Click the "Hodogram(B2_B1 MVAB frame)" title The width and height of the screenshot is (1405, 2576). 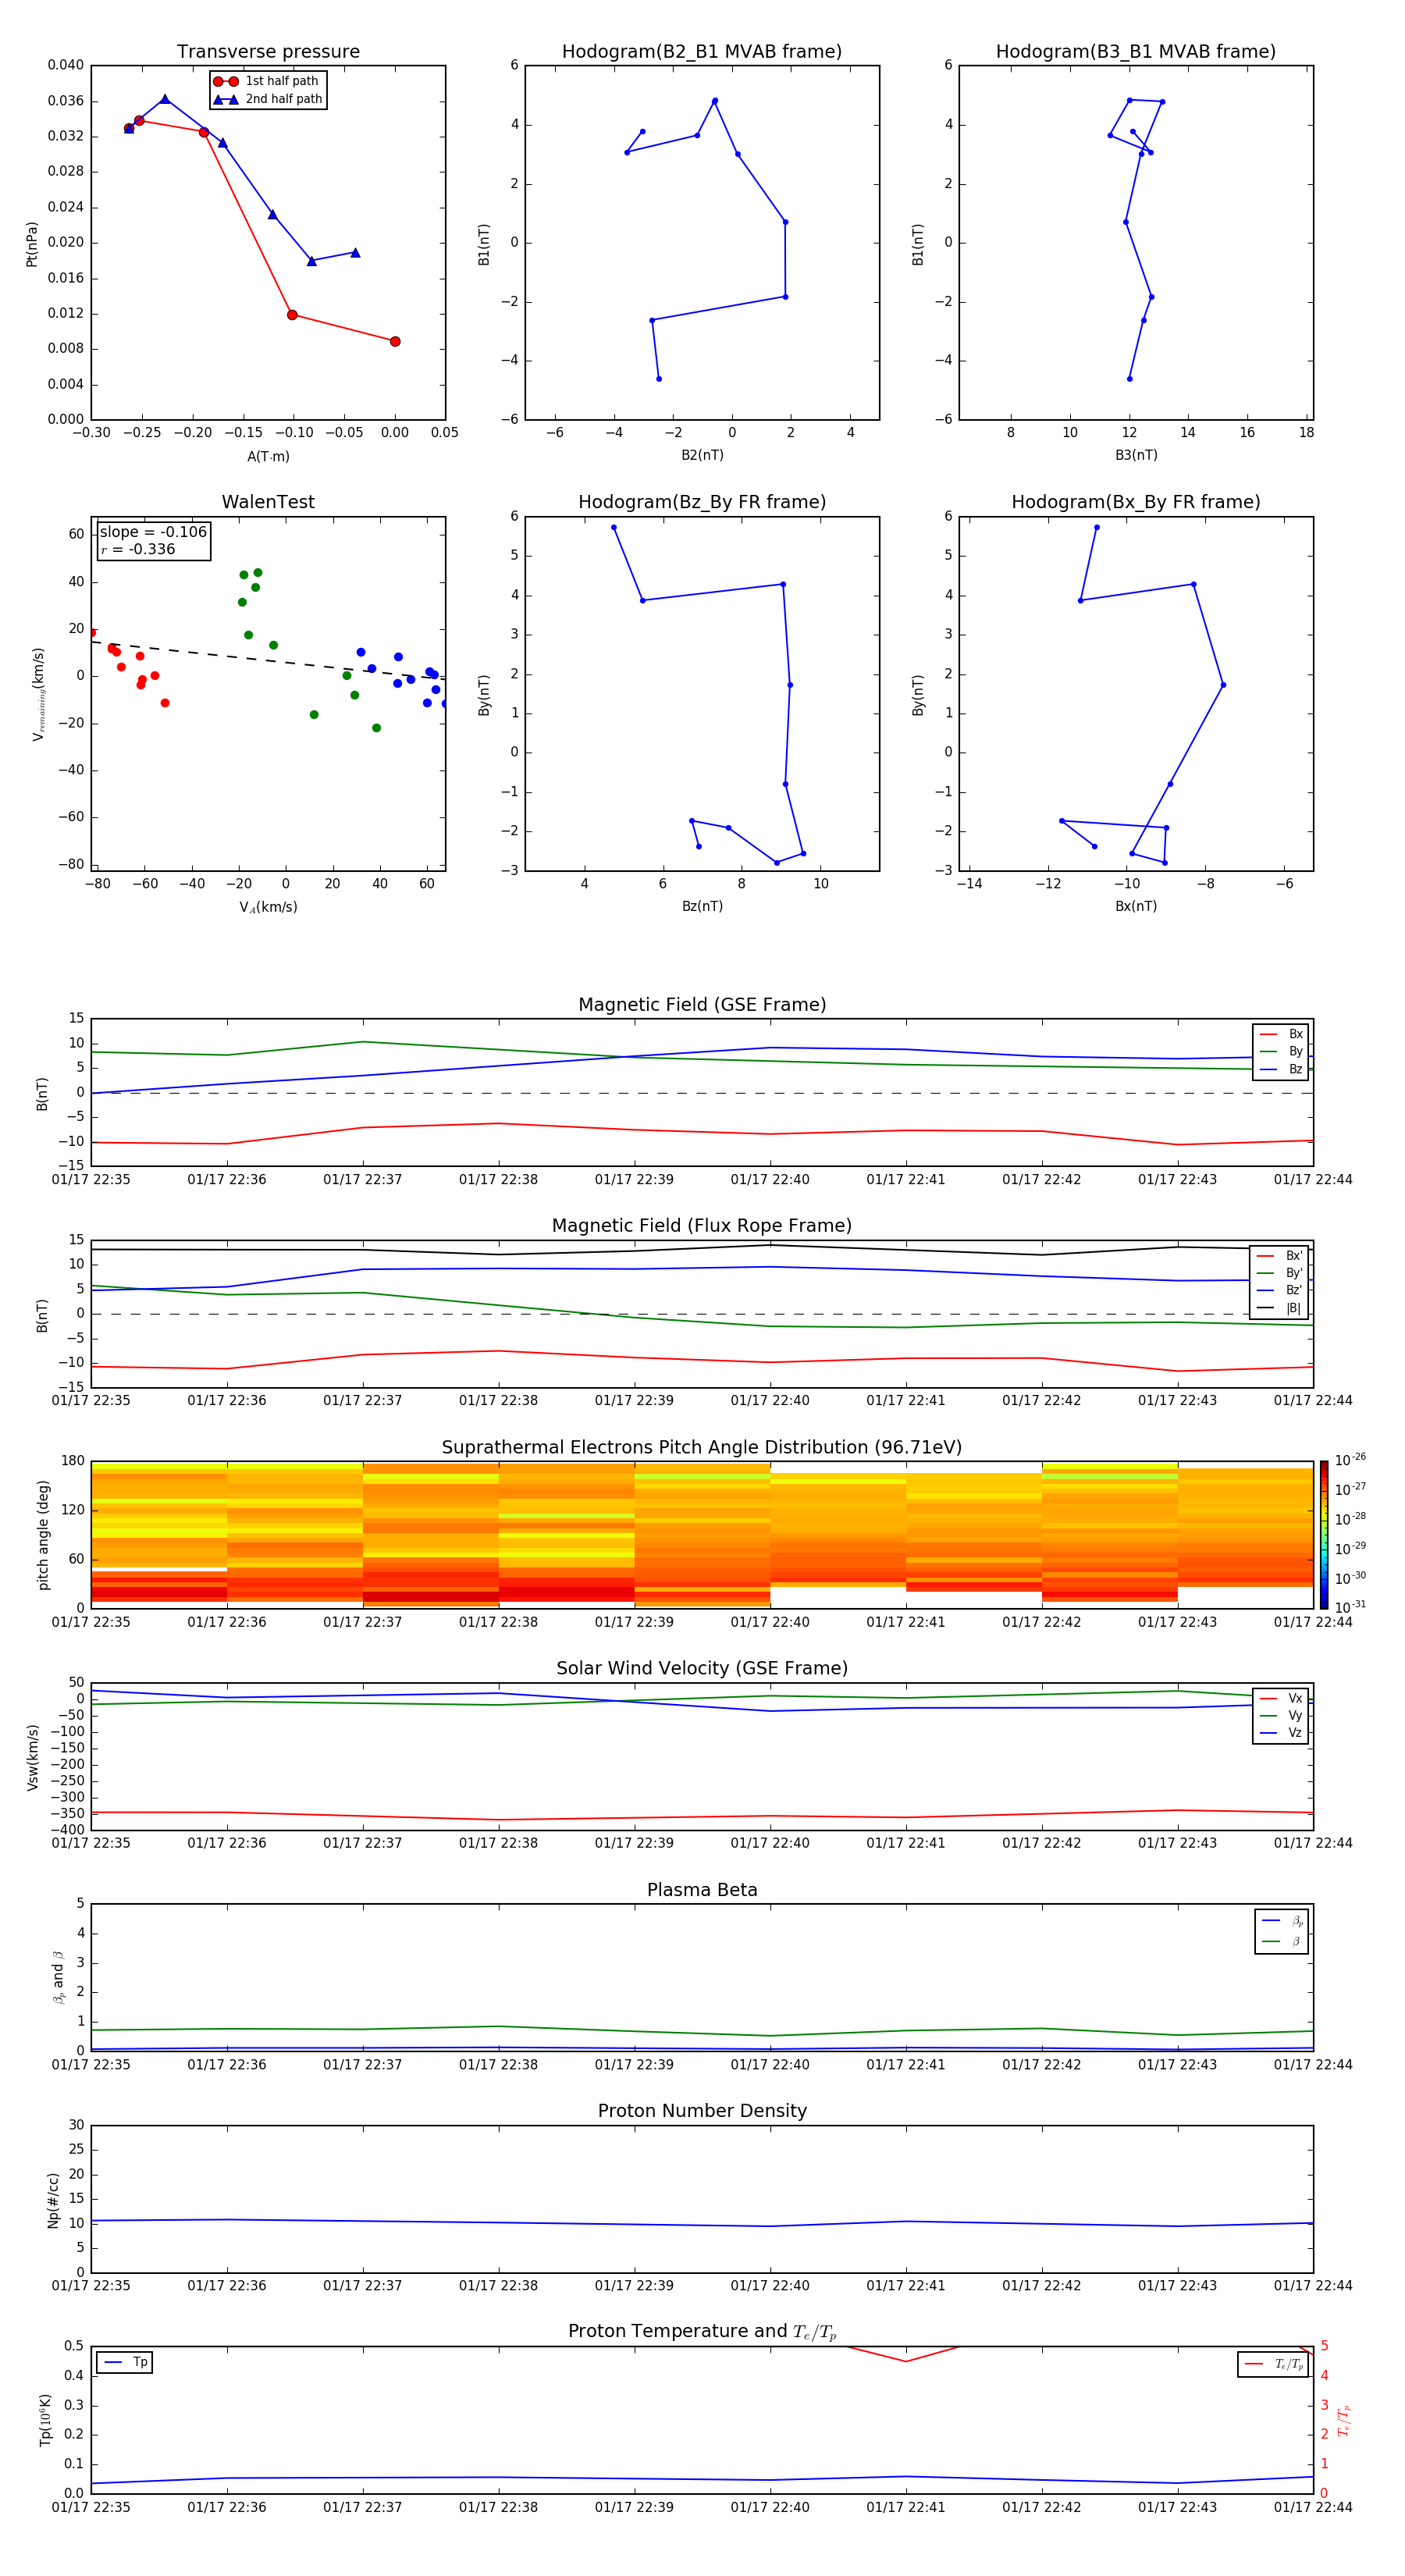[702, 52]
